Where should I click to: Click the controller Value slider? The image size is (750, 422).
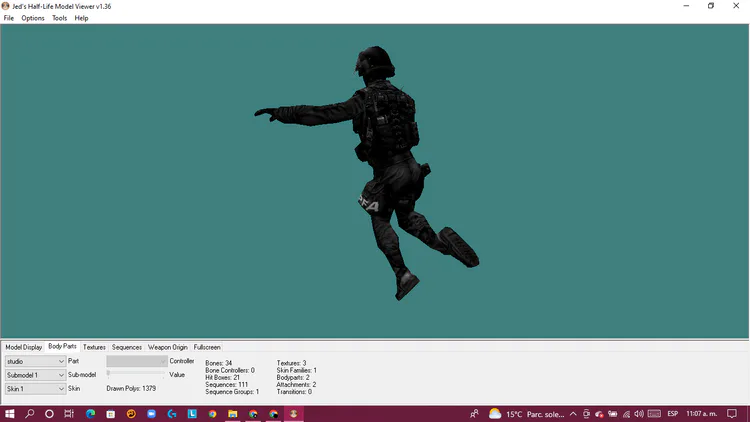[136, 373]
